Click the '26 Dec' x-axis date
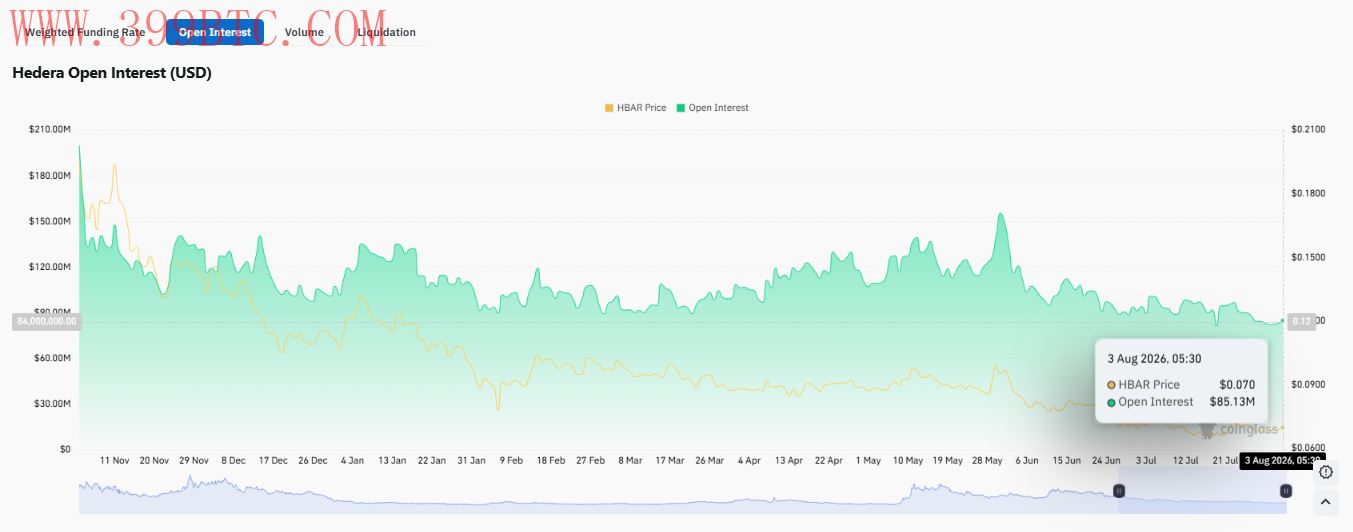This screenshot has height=532, width=1353. (x=313, y=461)
